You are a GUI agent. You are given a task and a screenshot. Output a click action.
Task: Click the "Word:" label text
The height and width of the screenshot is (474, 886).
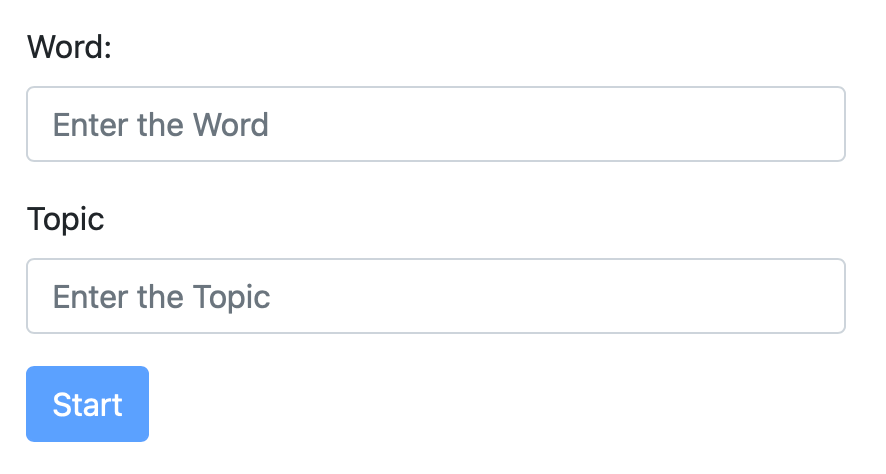69,47
